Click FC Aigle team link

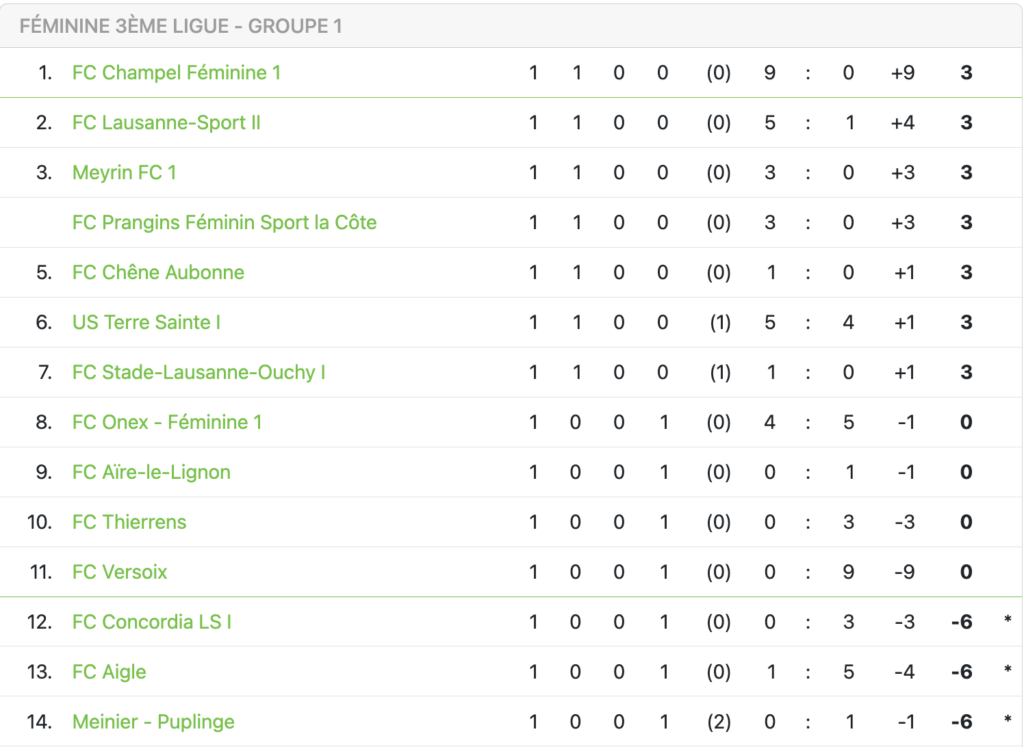point(109,672)
